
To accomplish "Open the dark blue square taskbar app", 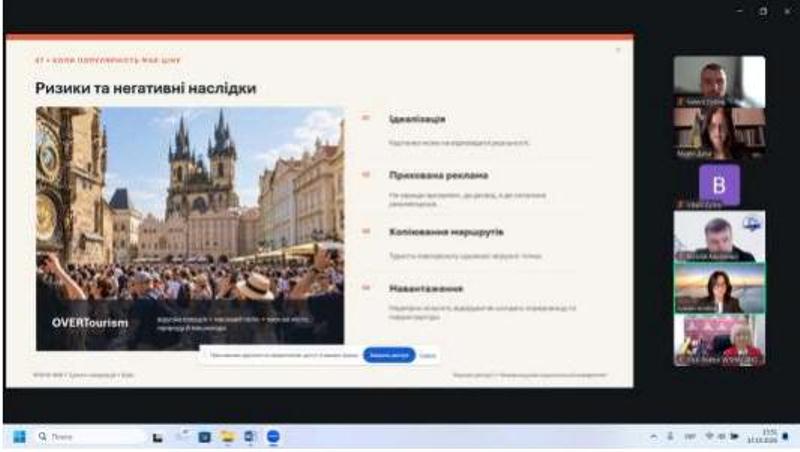I will pos(205,437).
